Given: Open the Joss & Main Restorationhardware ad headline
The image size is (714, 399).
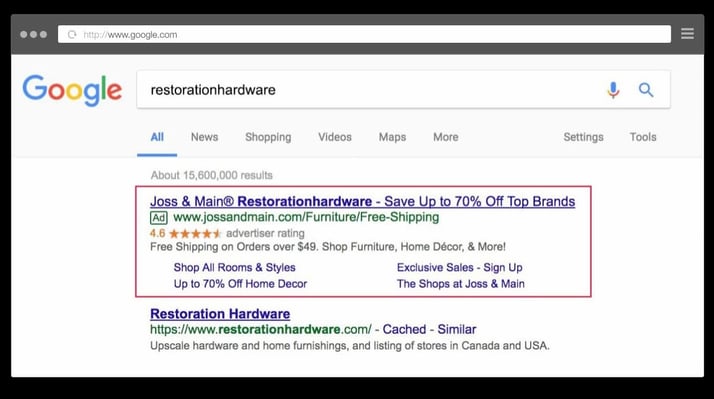Looking at the screenshot, I should pos(362,201).
